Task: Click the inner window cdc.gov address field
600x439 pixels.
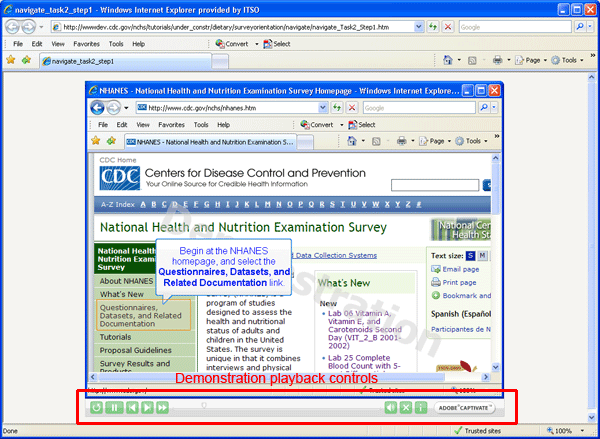Action: coord(227,108)
